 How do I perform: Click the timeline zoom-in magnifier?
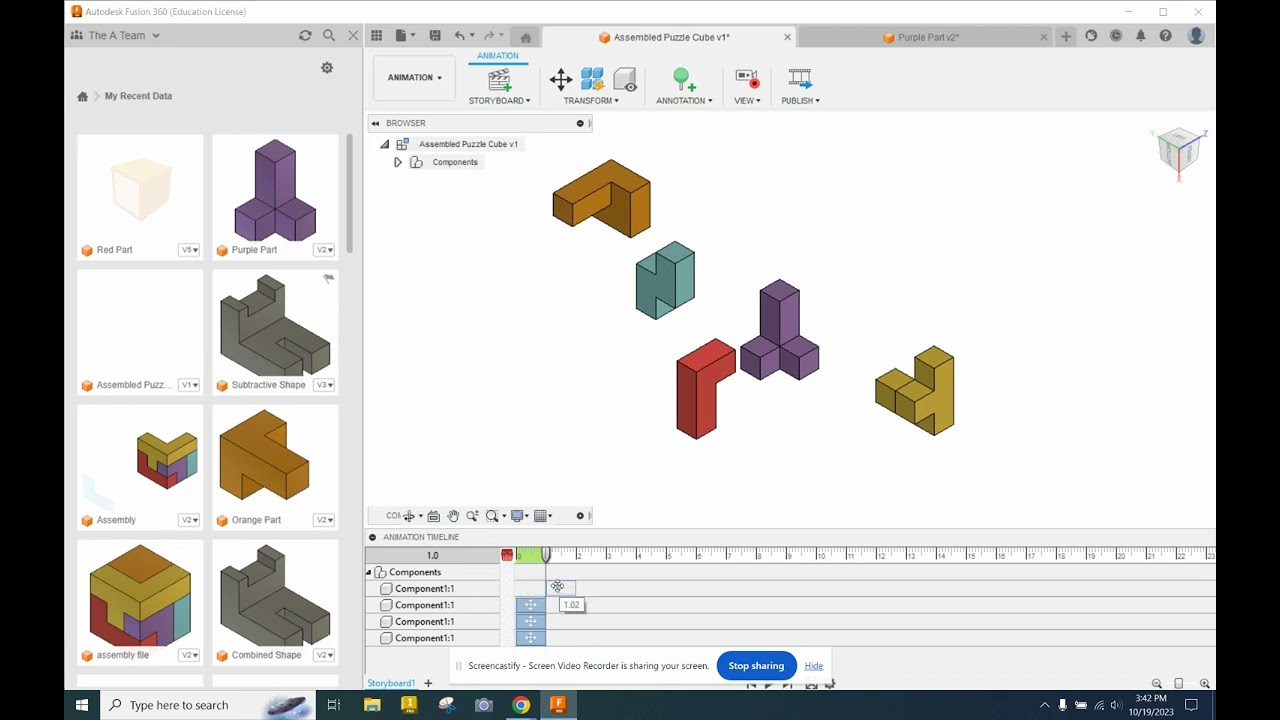[x=1205, y=684]
